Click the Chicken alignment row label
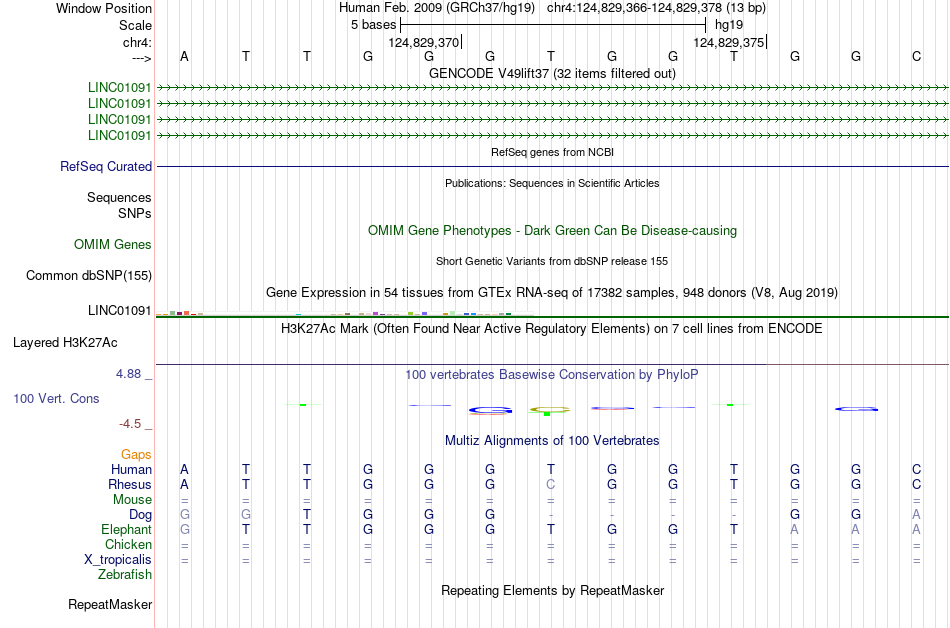This screenshot has width=950, height=628. (128, 545)
